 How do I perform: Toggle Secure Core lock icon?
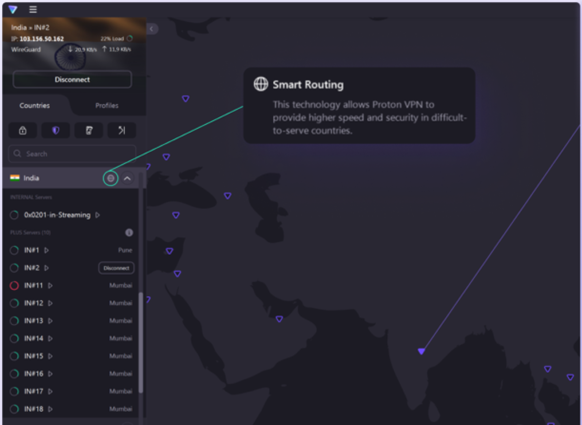(x=23, y=130)
